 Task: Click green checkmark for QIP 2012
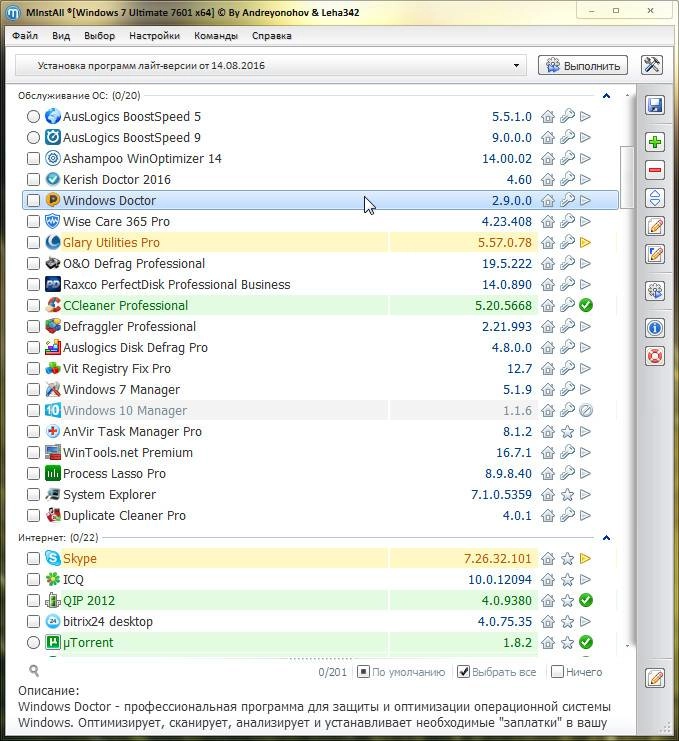[586, 600]
